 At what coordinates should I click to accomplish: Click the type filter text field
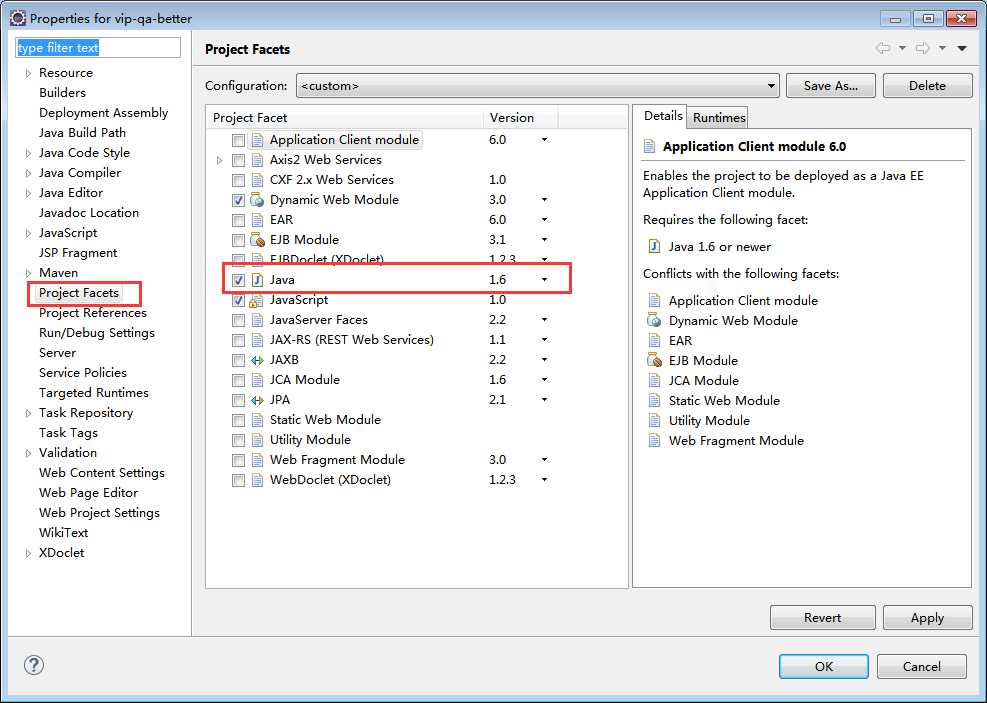click(98, 48)
